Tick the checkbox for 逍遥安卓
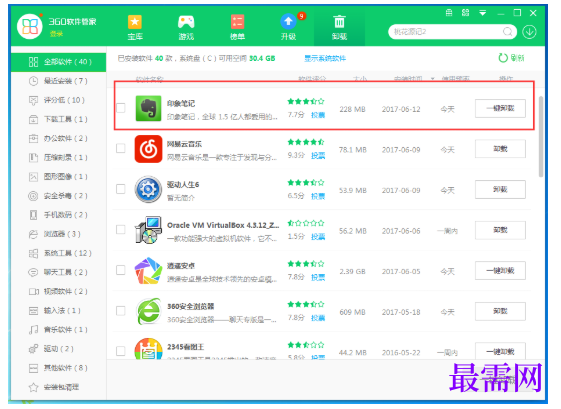Image resolution: width=561 pixels, height=409 pixels. coord(121,270)
